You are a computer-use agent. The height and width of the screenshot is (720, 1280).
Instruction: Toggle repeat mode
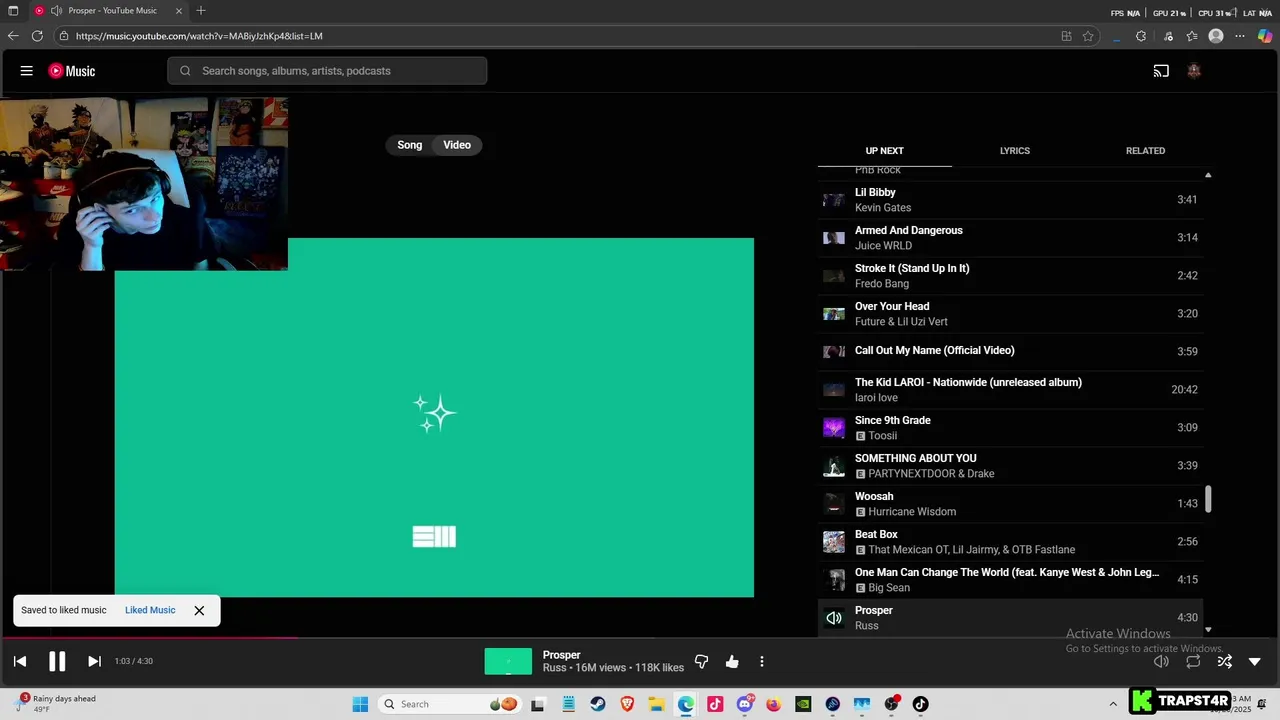(x=1193, y=661)
